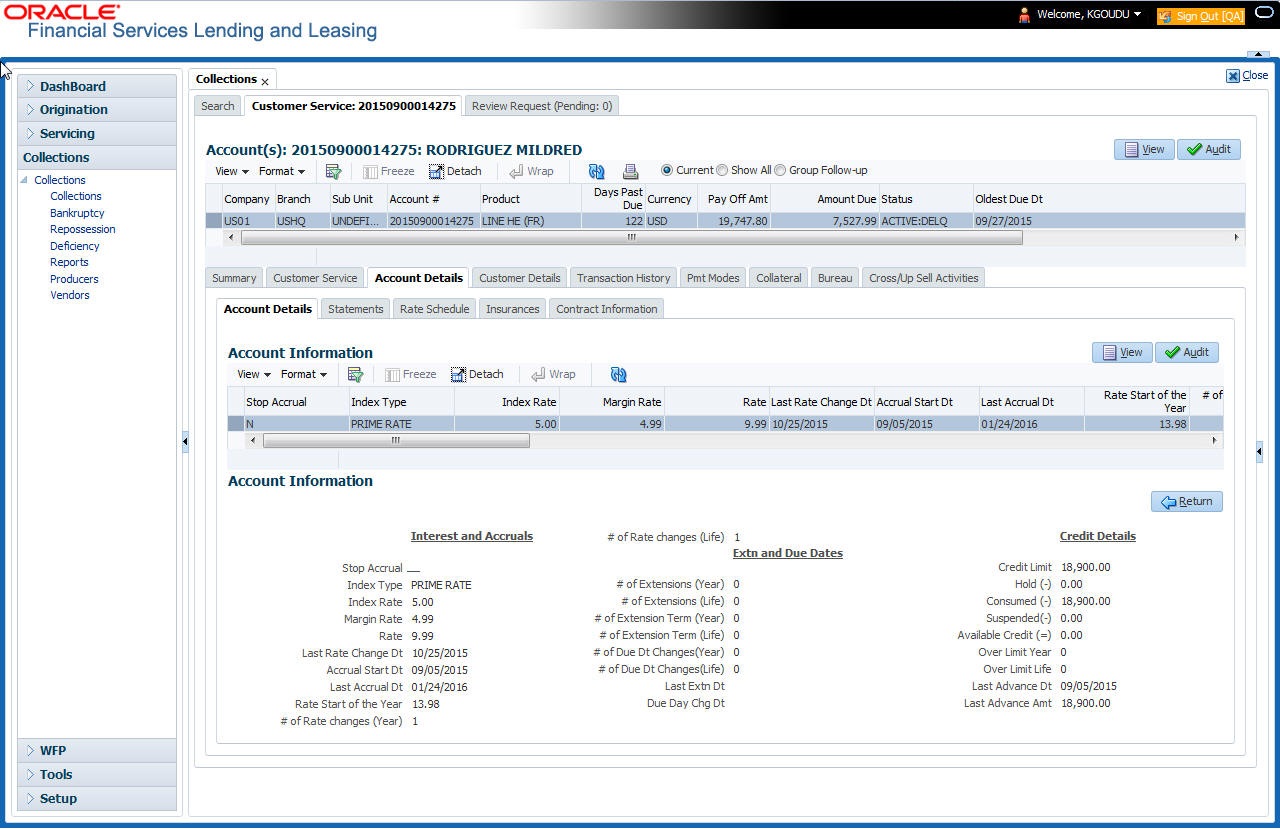Open the Format dropdown in accounts toolbar
This screenshot has width=1280, height=829.
282,171
